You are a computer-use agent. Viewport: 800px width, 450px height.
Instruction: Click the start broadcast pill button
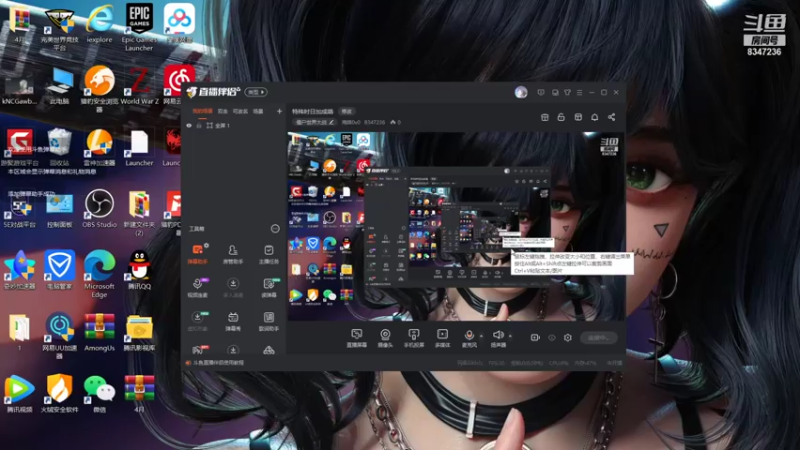(599, 338)
